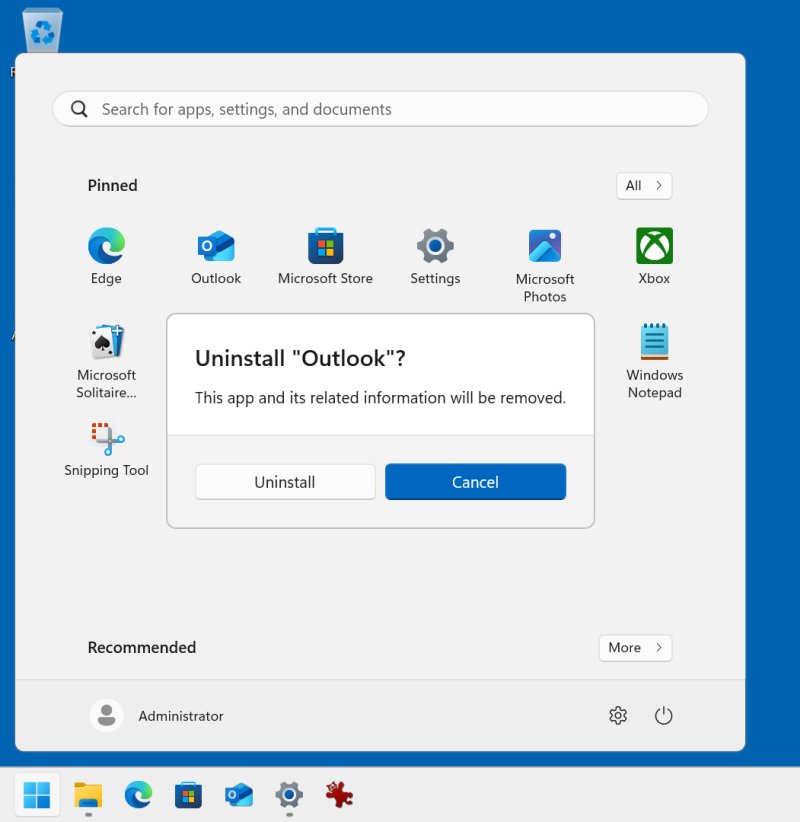Open the Microsoft Store pinned icon
This screenshot has height=822, width=800.
[325, 246]
